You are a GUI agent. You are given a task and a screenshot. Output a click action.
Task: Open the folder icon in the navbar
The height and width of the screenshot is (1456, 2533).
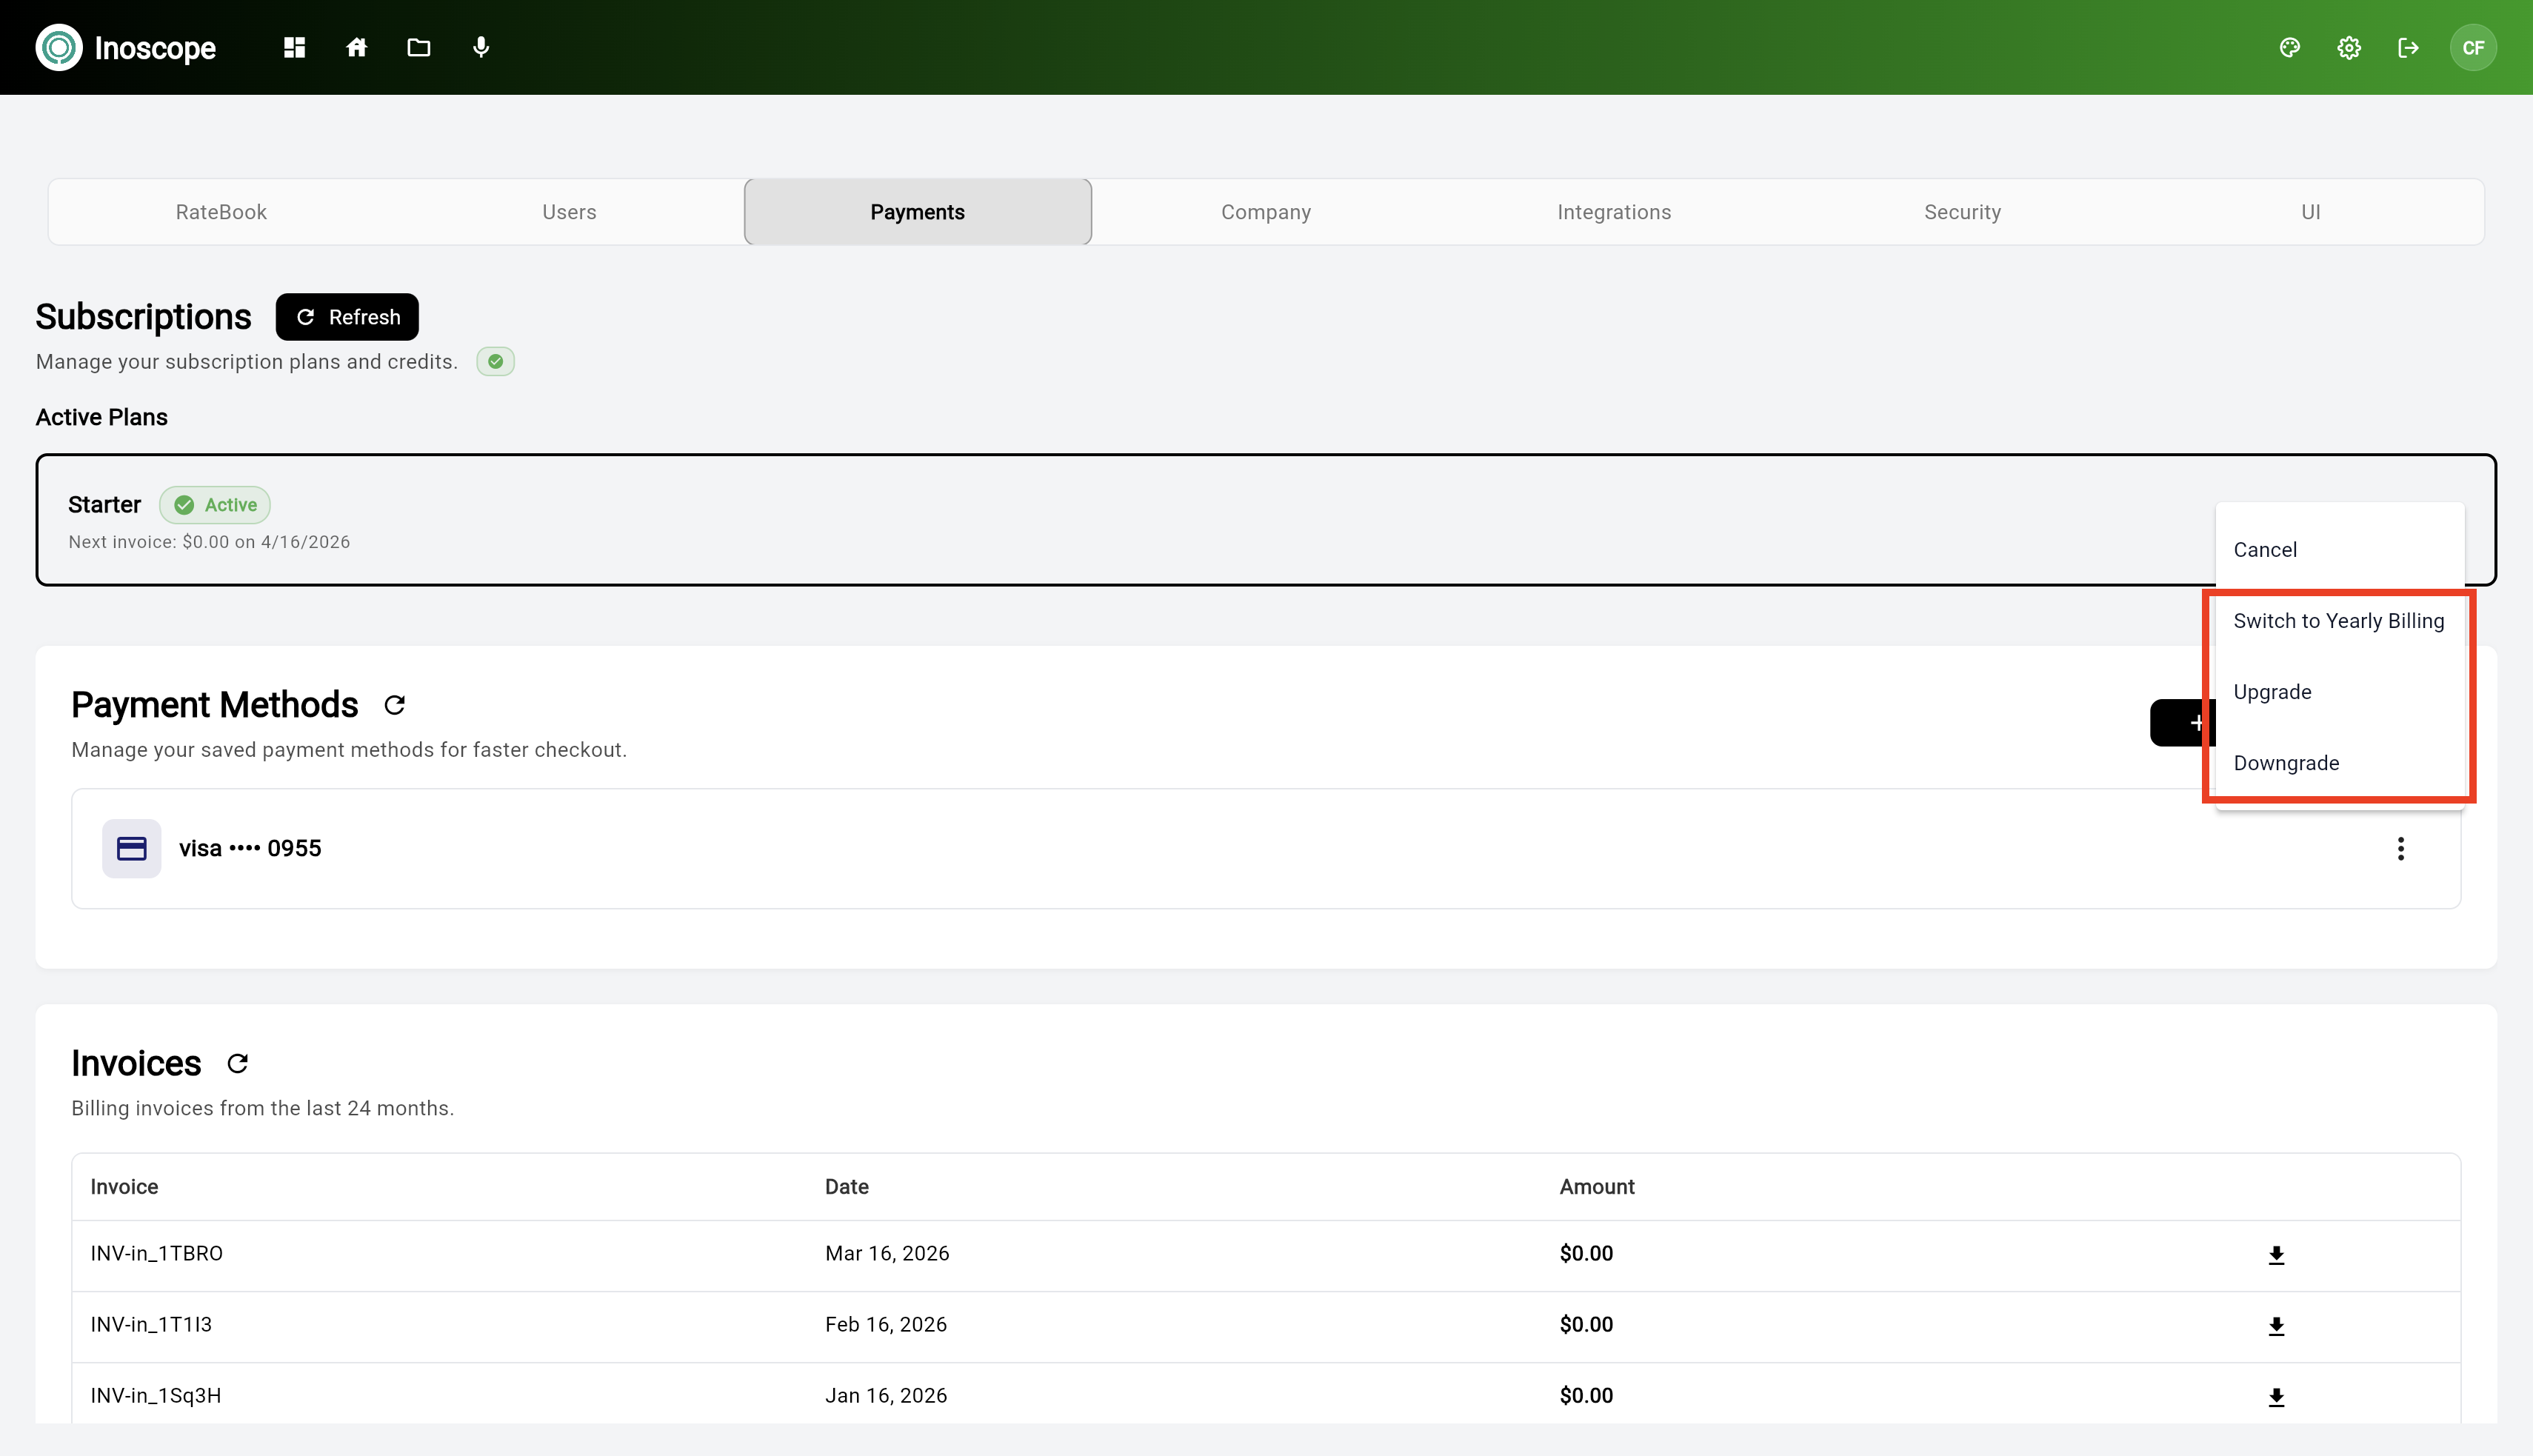tap(418, 47)
